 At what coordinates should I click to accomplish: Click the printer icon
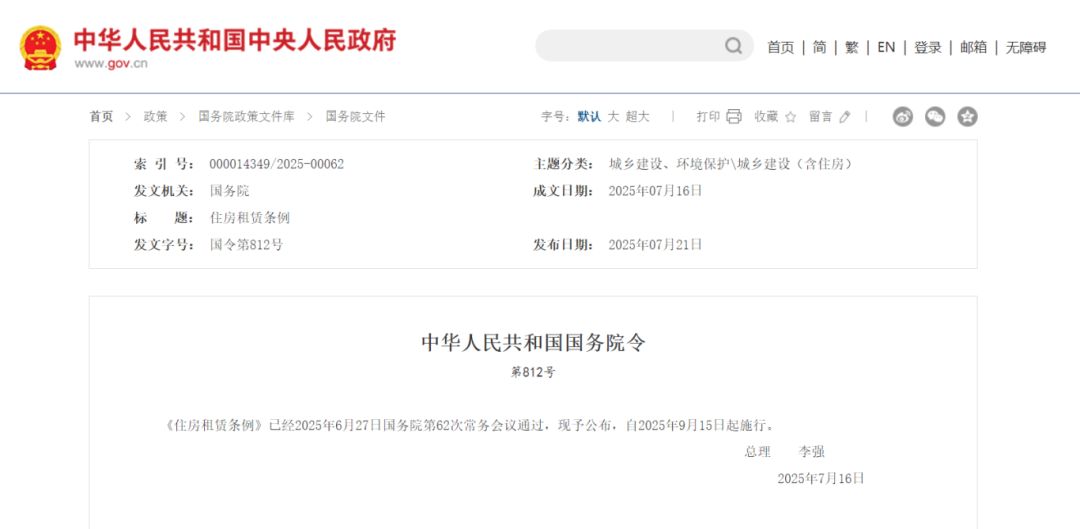734,116
